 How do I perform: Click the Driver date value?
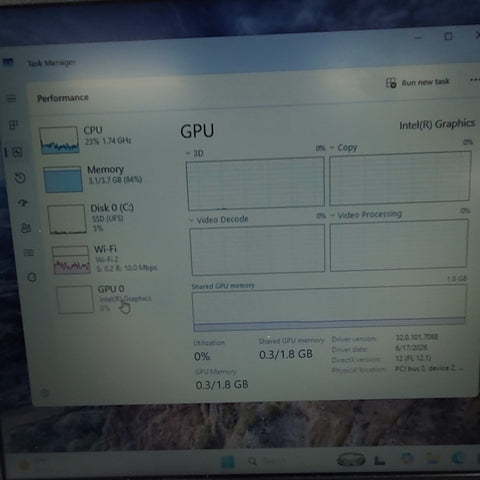[x=411, y=347]
